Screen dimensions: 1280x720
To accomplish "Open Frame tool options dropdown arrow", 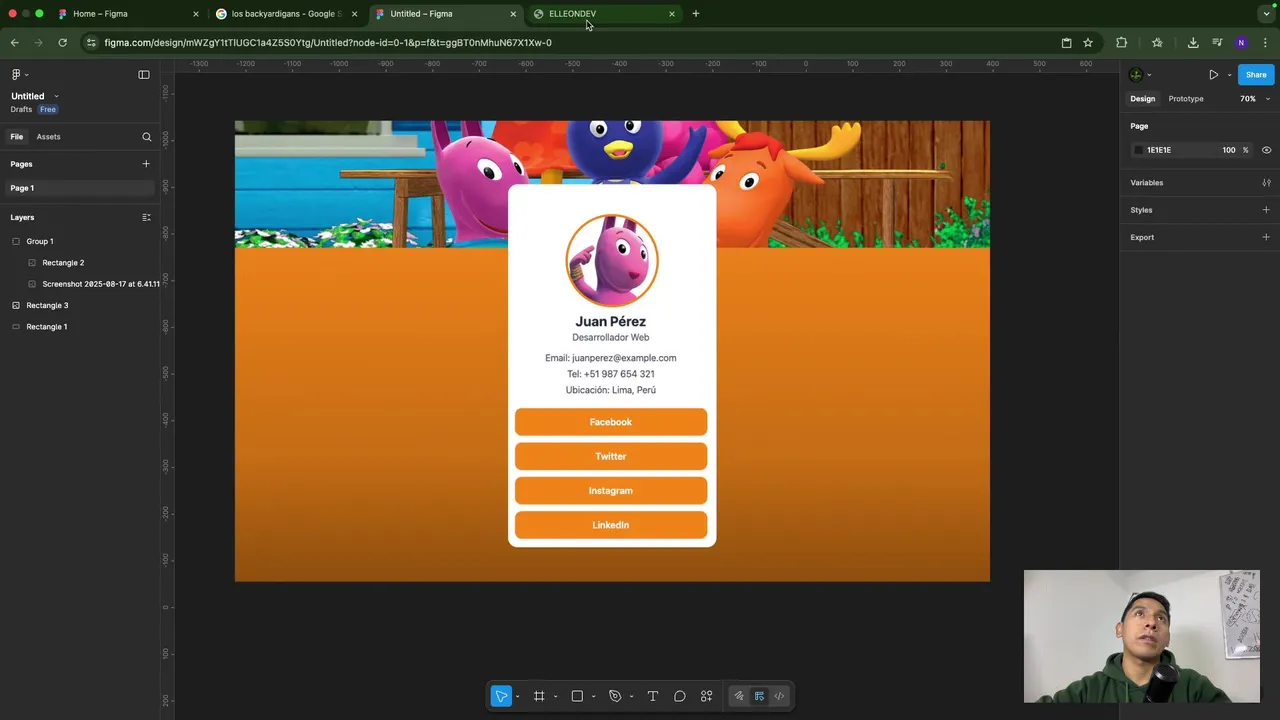I will (x=555, y=697).
